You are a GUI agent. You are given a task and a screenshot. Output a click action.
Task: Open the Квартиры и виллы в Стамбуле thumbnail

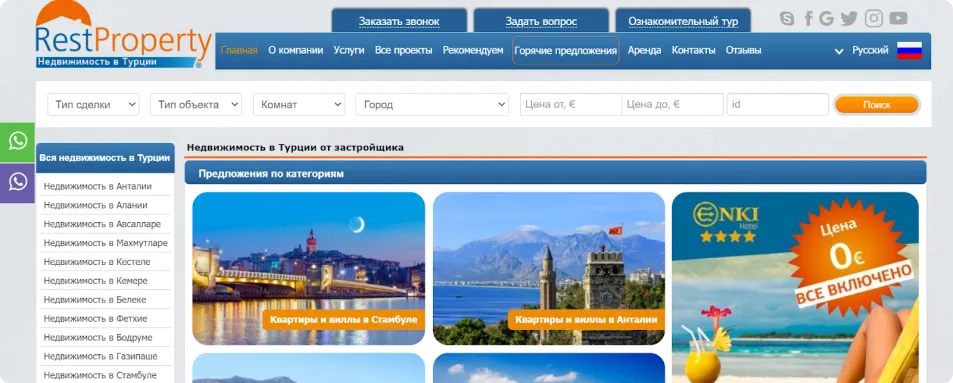pos(309,269)
